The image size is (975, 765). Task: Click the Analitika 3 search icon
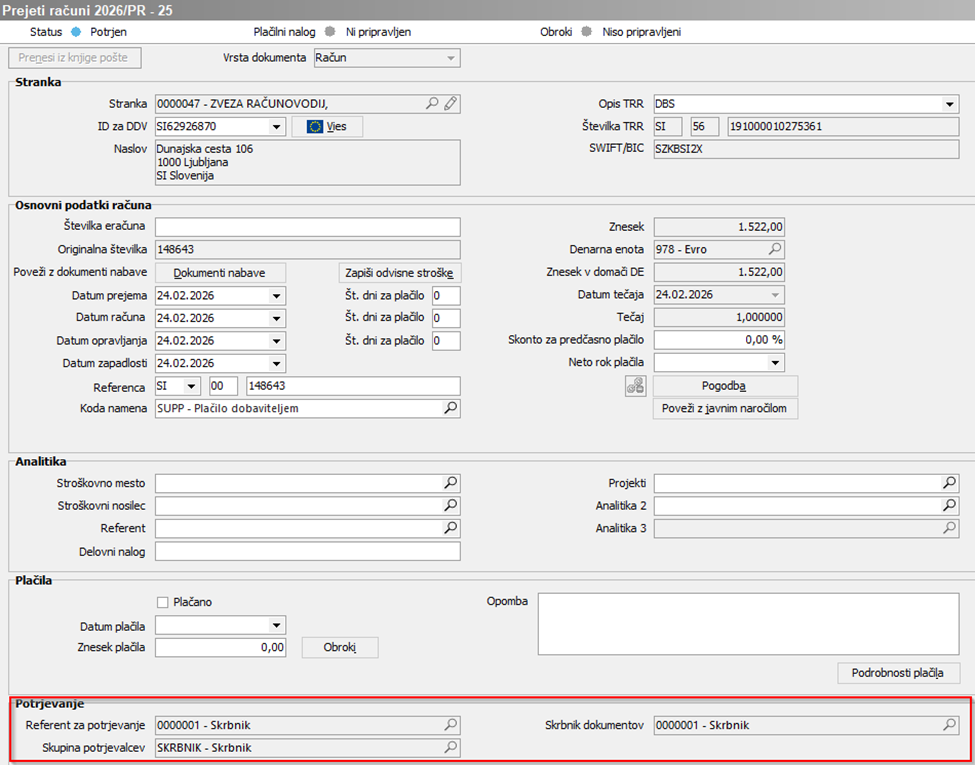(x=950, y=528)
